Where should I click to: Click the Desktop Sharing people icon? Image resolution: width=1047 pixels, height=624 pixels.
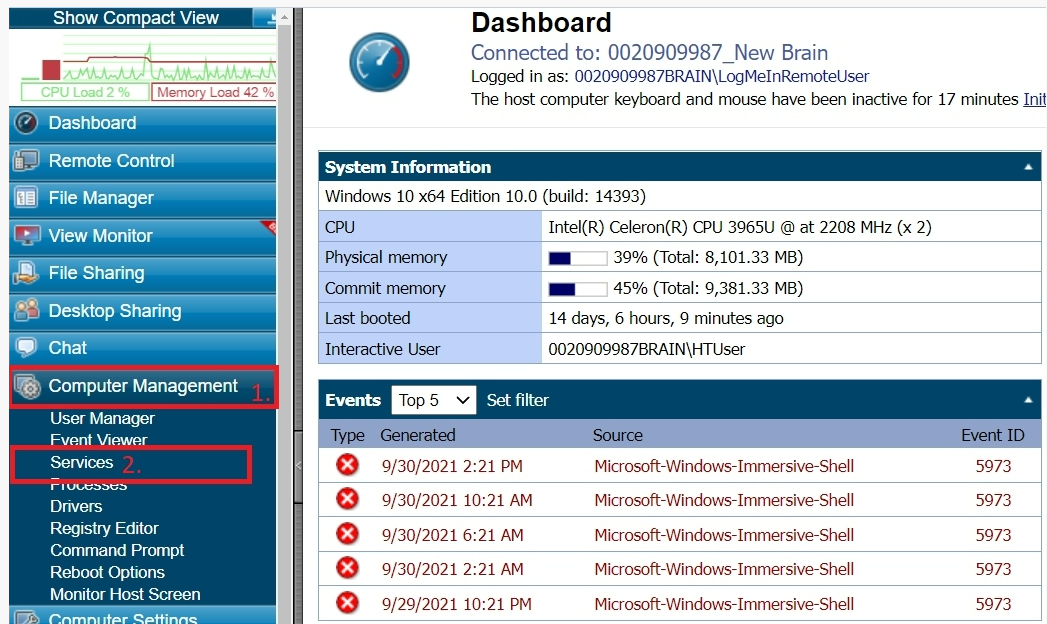tap(27, 311)
